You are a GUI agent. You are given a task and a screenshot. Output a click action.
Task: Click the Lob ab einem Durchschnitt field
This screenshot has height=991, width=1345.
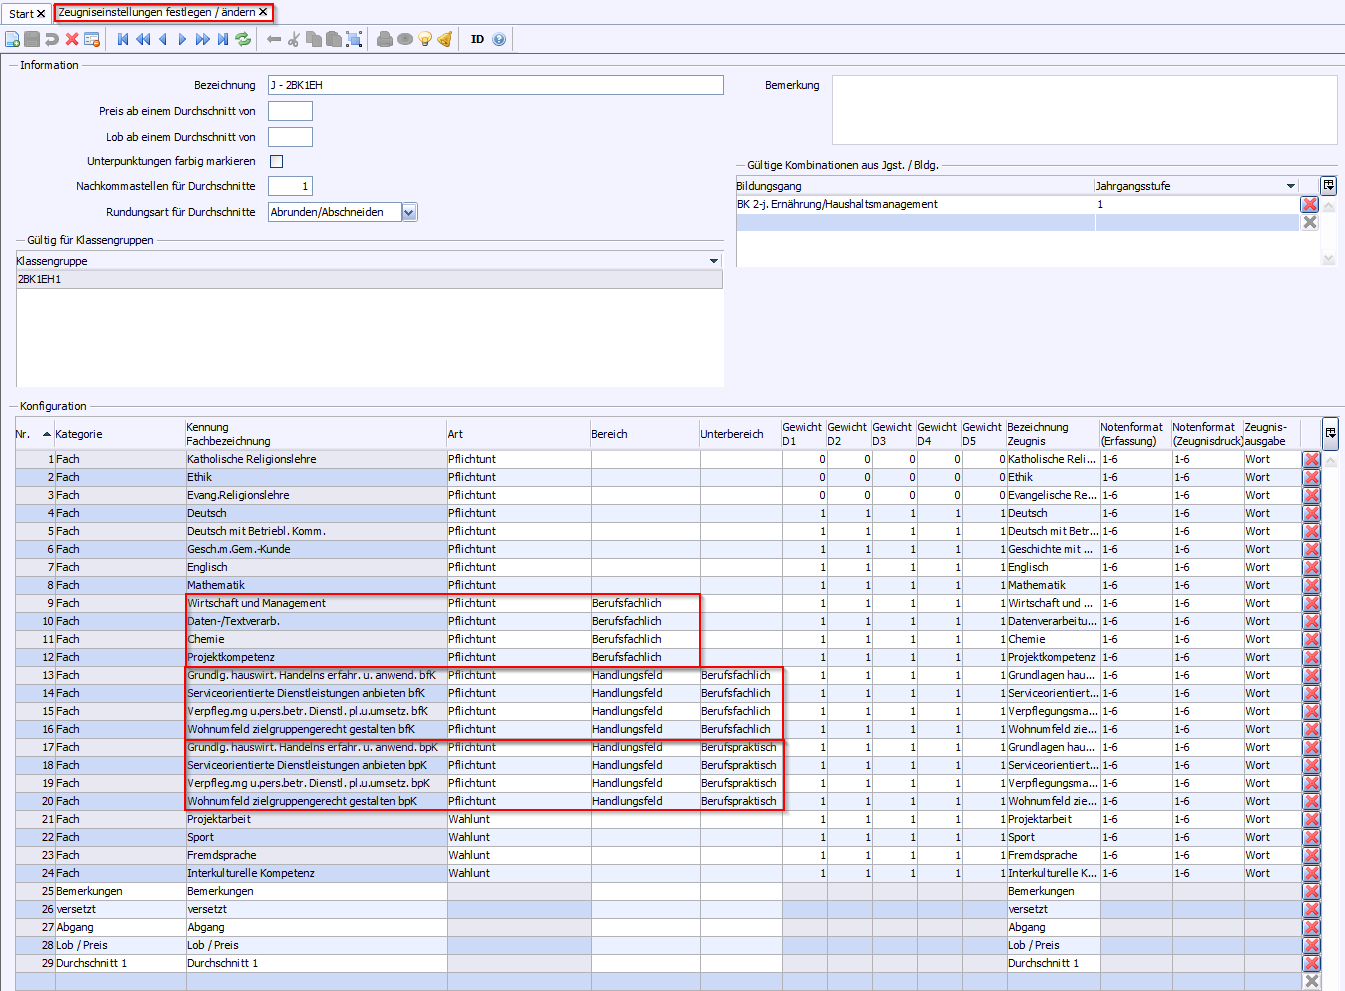[x=290, y=137]
